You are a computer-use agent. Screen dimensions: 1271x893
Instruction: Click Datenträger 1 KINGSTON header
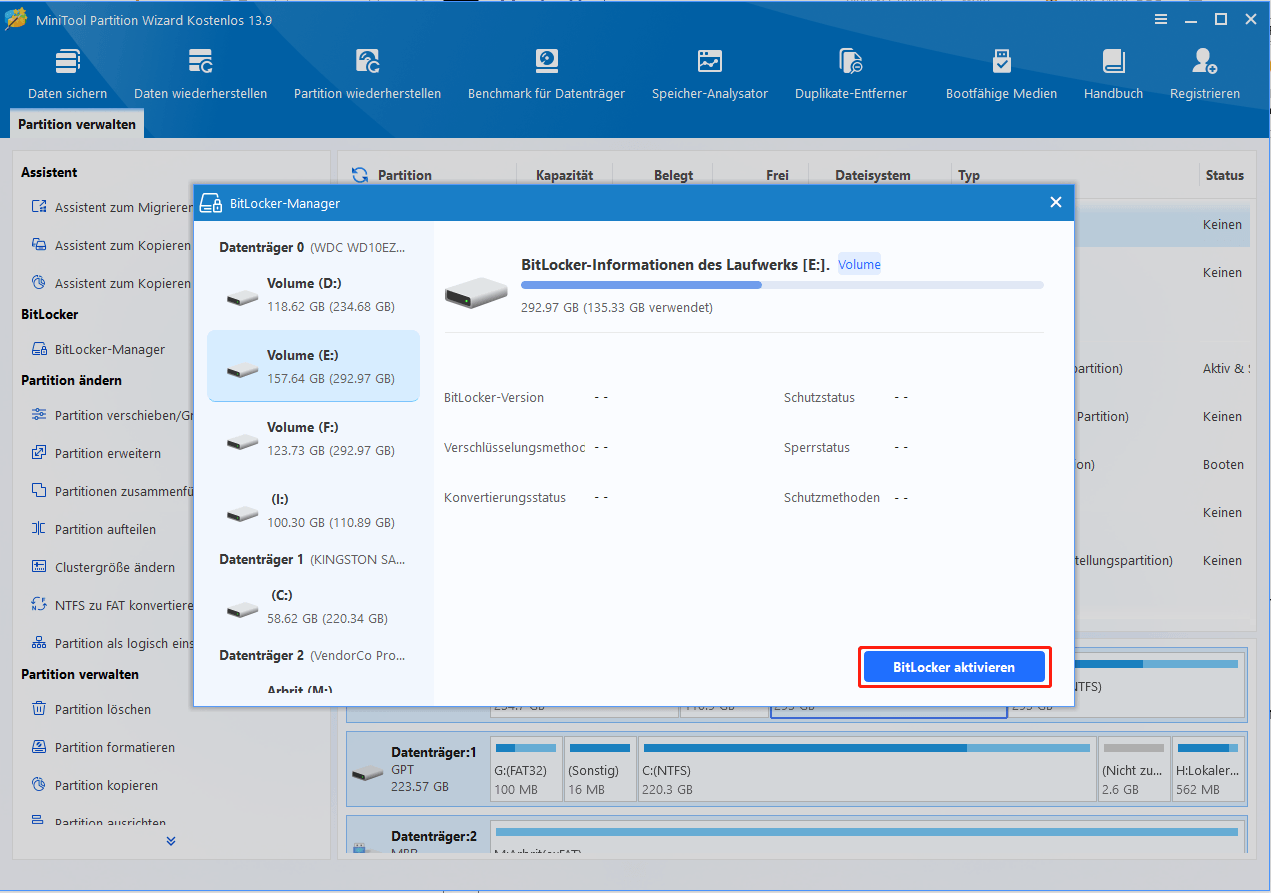tap(313, 559)
